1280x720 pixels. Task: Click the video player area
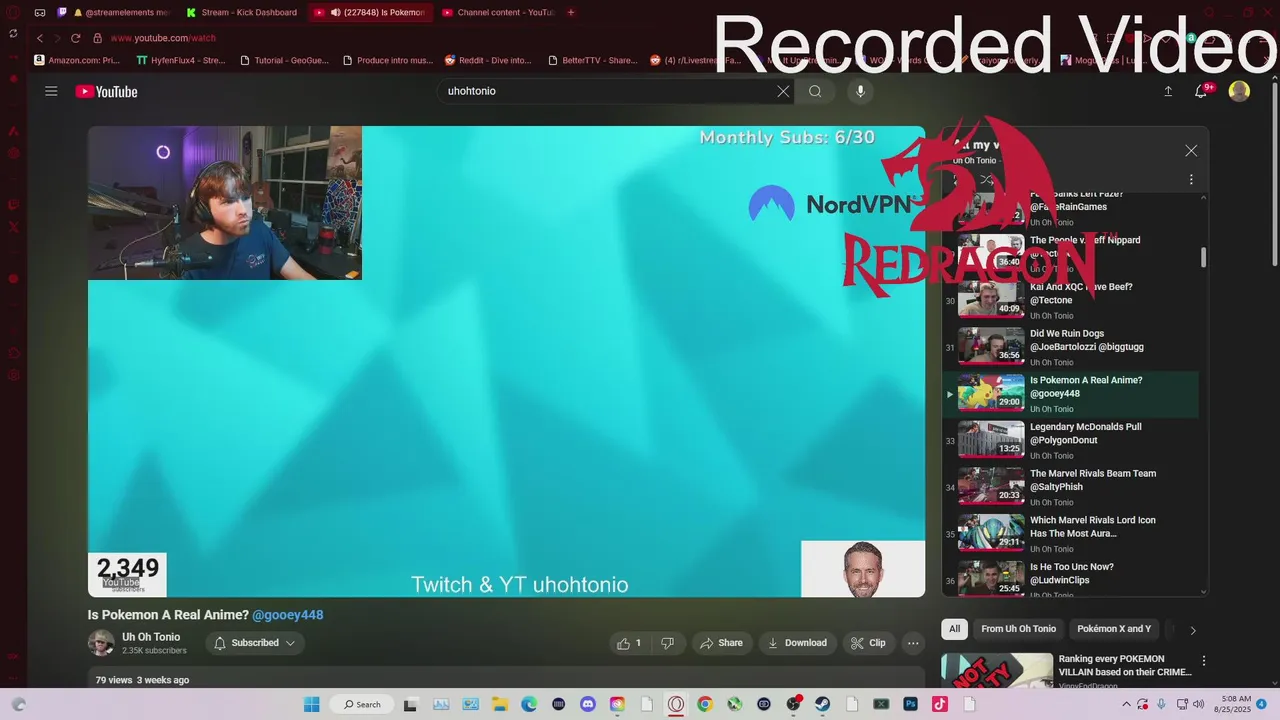[x=506, y=361]
